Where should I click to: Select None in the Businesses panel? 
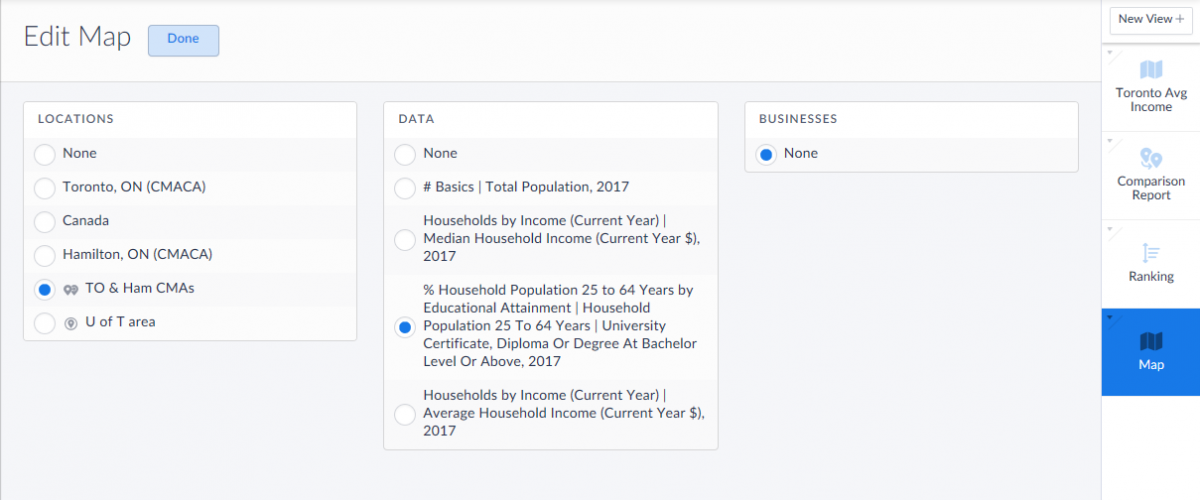pyautogui.click(x=766, y=154)
